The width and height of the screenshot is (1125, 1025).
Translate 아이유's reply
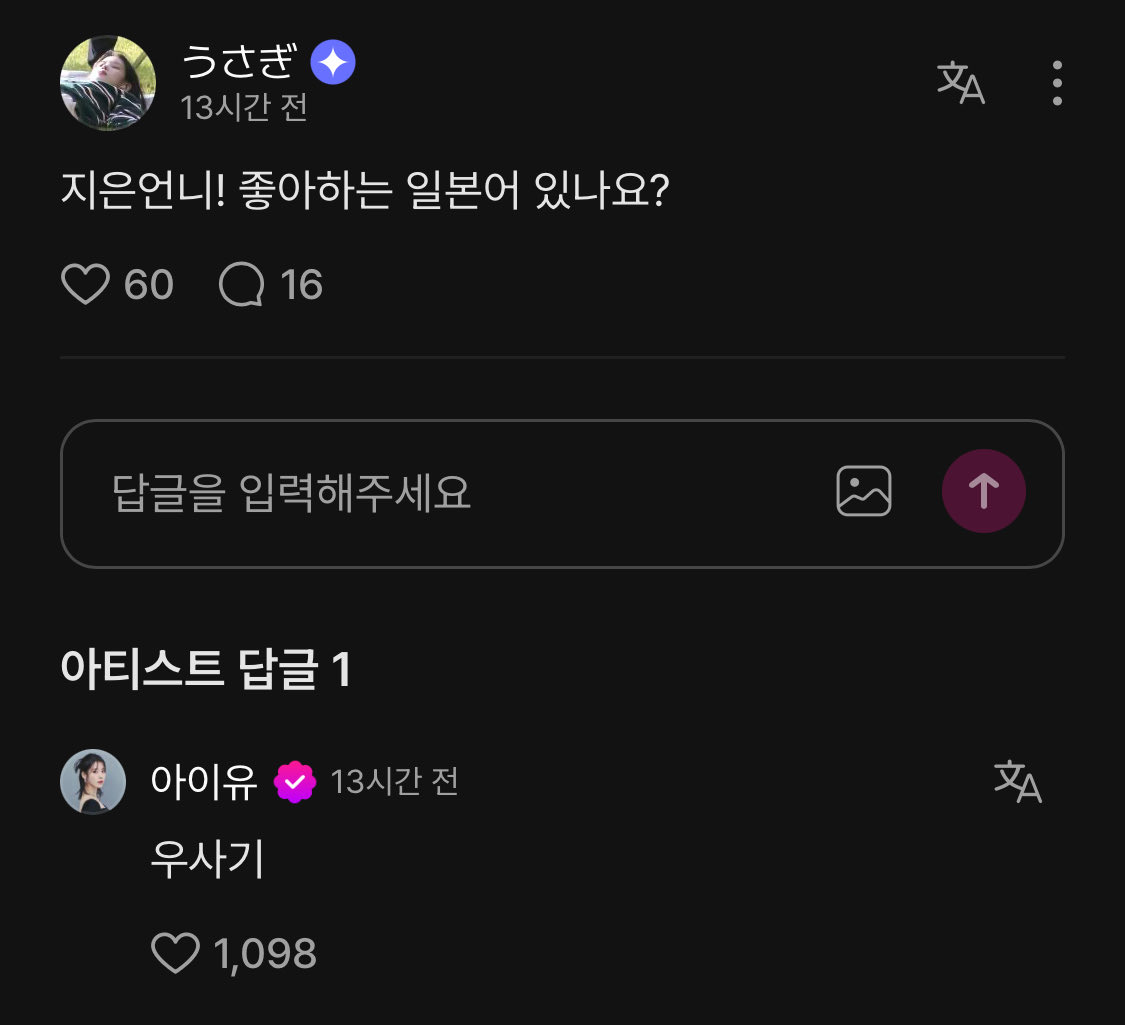pos(1017,781)
